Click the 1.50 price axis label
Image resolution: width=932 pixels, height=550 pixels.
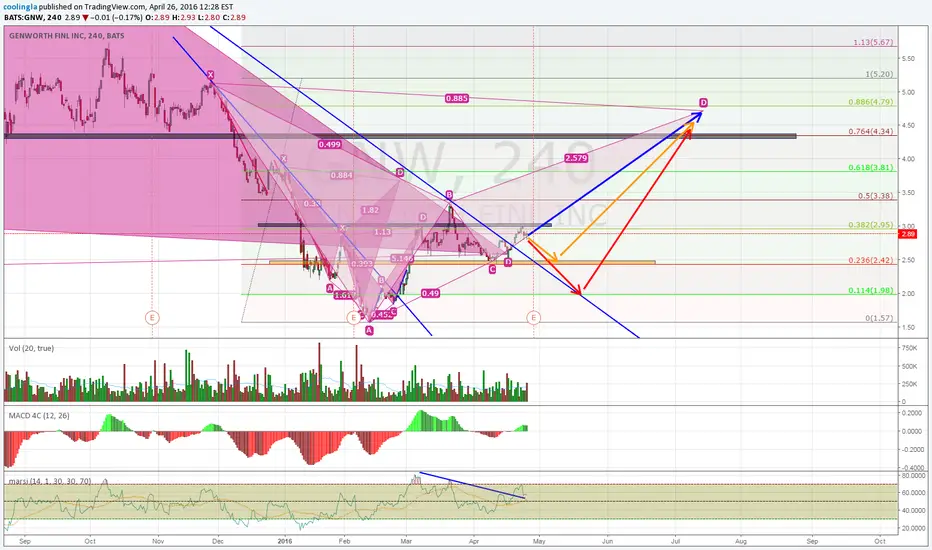pyautogui.click(x=908, y=327)
